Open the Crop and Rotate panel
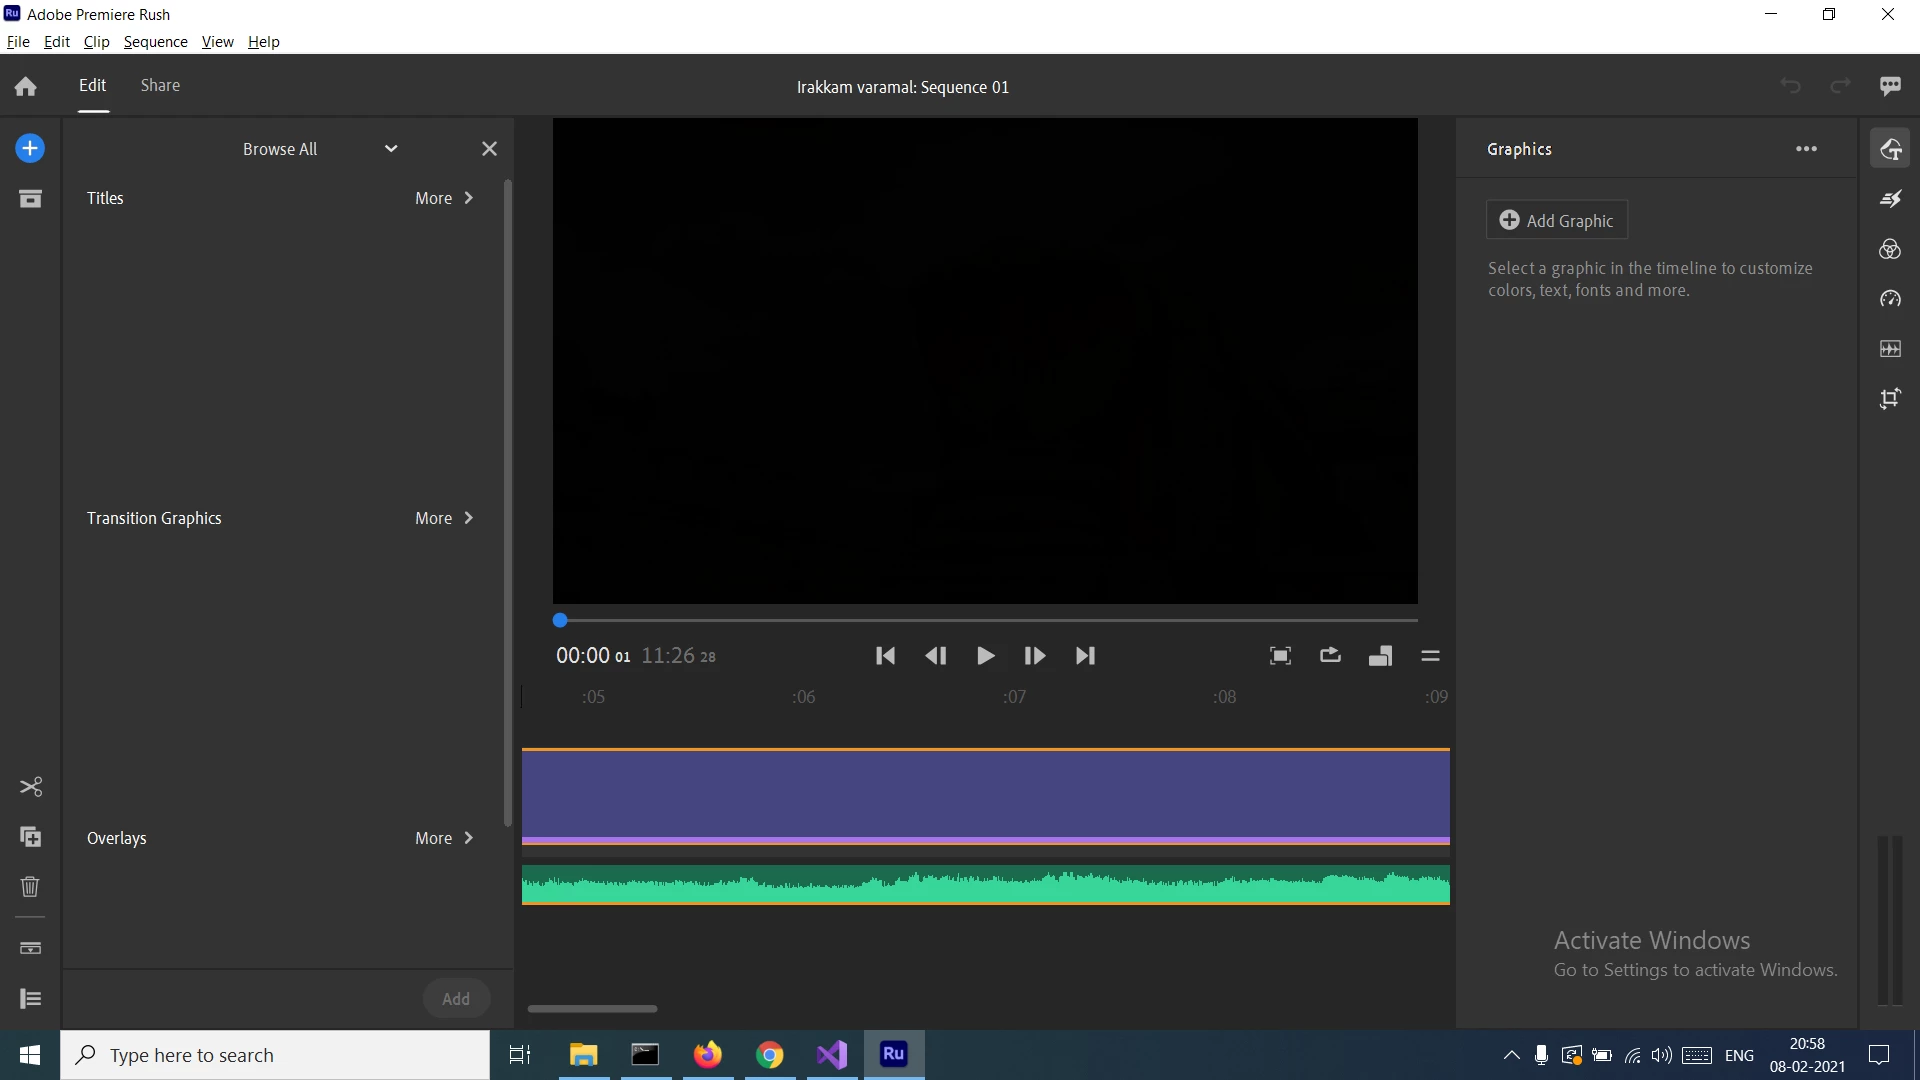 1890,399
